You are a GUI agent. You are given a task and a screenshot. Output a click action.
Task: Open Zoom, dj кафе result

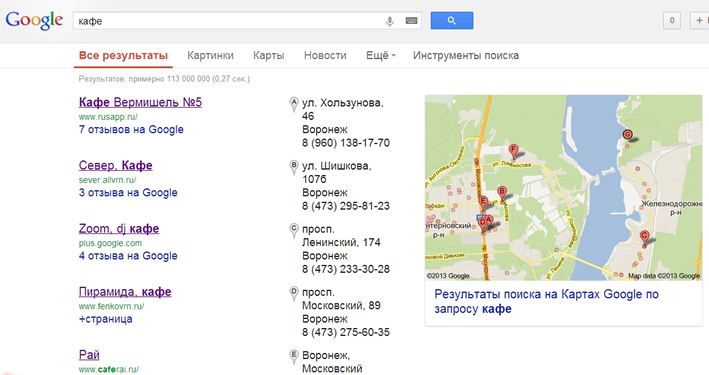click(x=119, y=229)
